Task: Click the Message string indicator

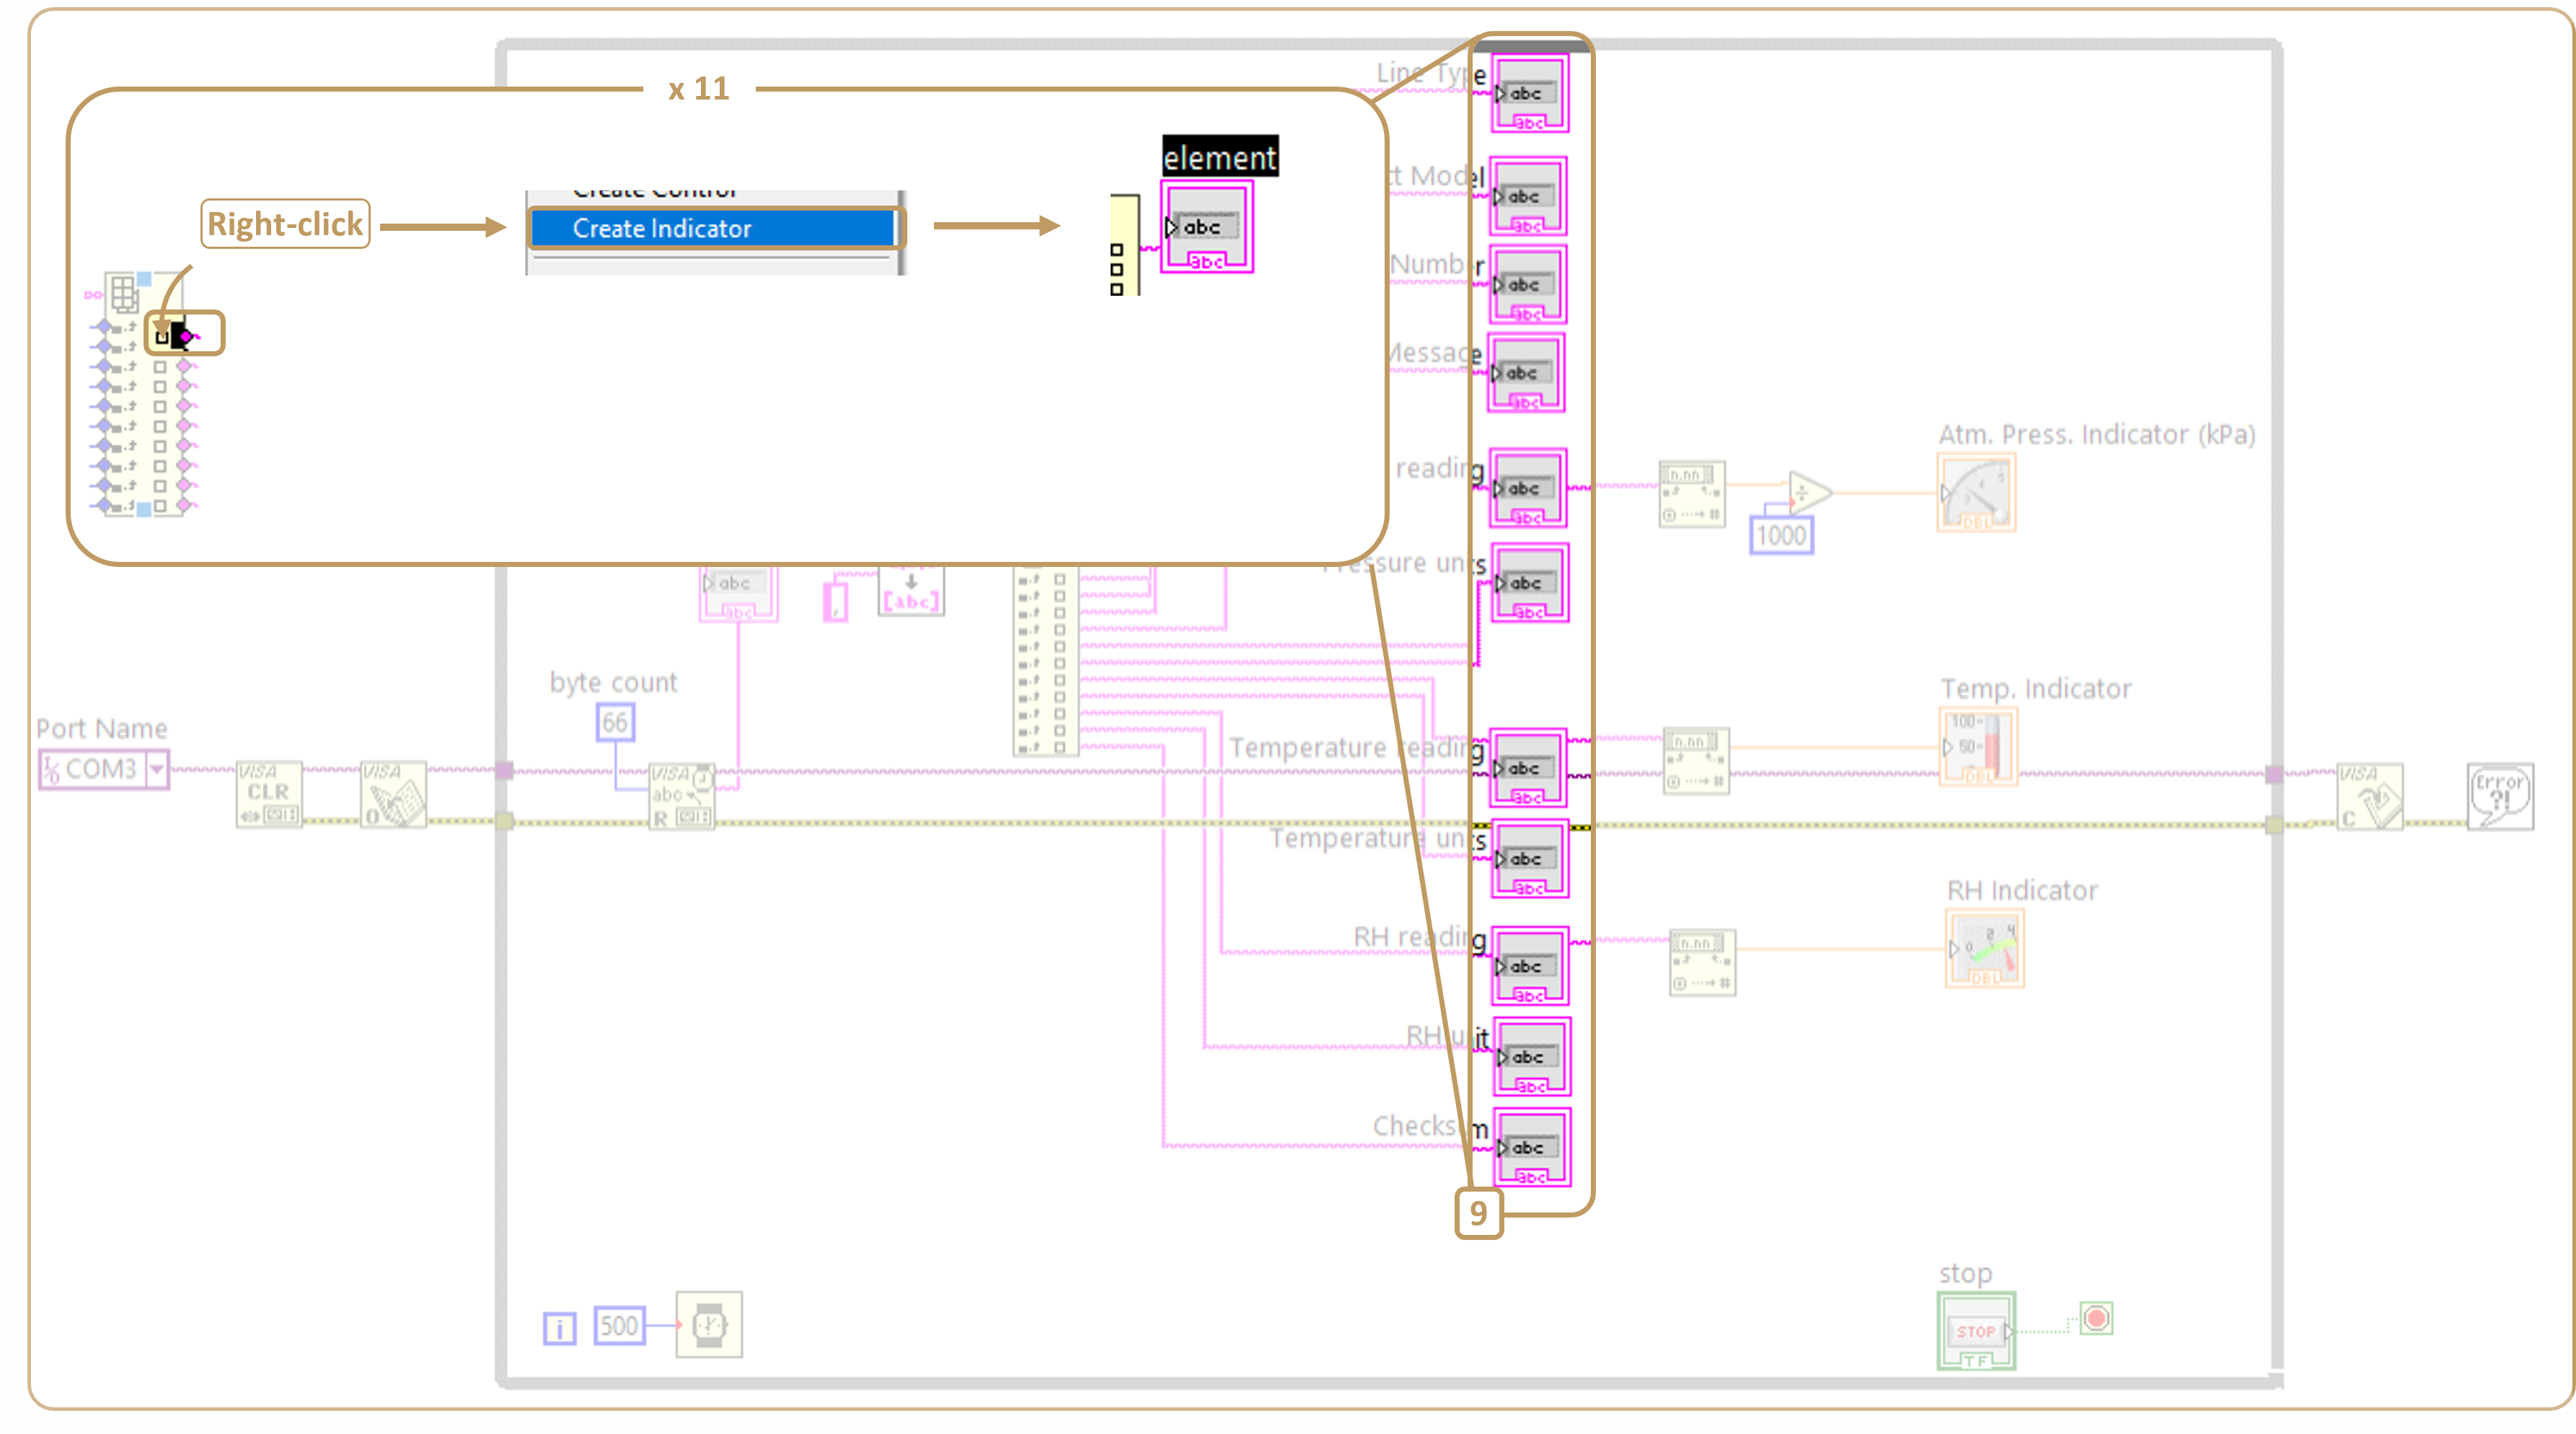Action: click(1526, 373)
